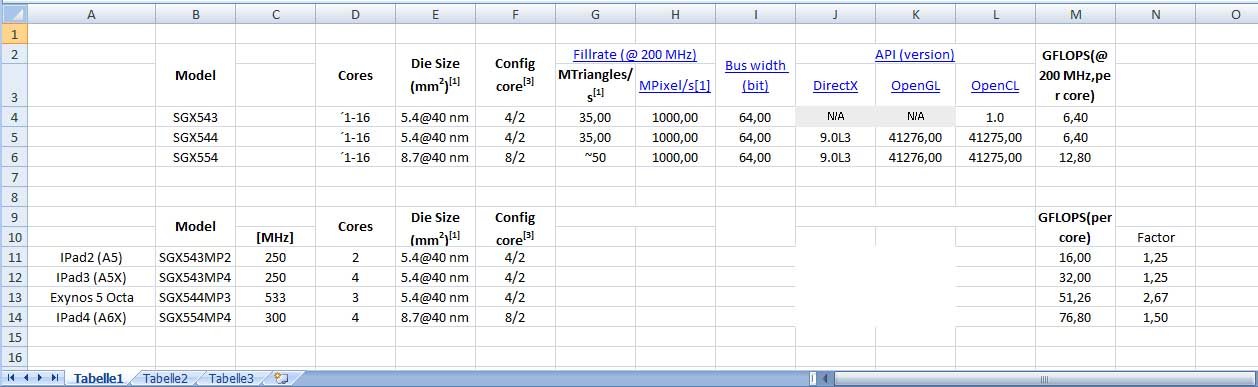Viewport: 1258px width, 387px height.
Task: Click the Factor header cell
Action: click(1155, 237)
